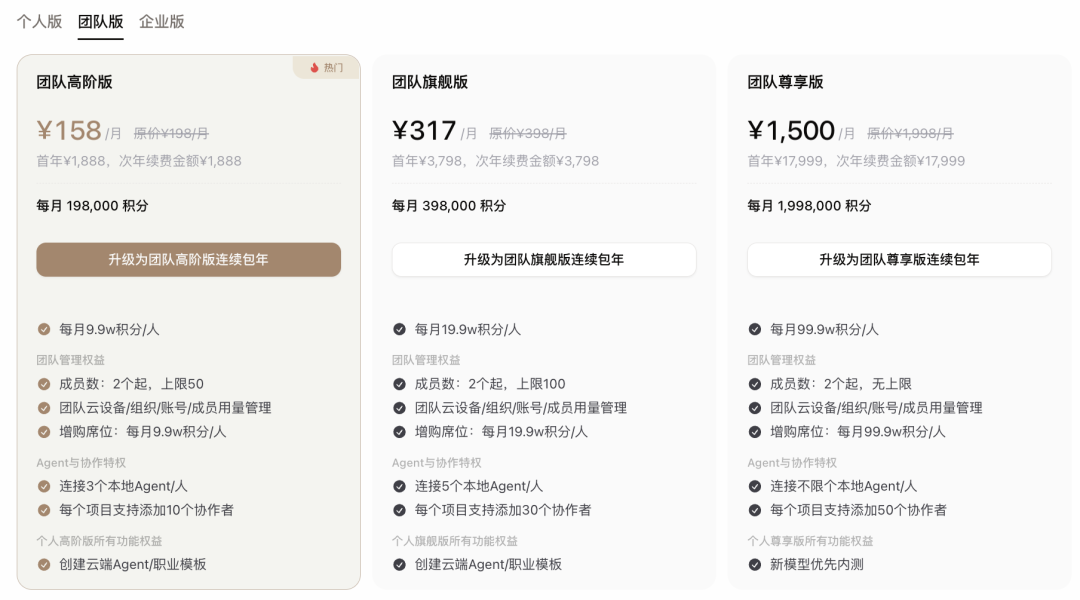1080x600 pixels.
Task: Click checkmark beside 每月19.9w积分/人
Action: 399,329
